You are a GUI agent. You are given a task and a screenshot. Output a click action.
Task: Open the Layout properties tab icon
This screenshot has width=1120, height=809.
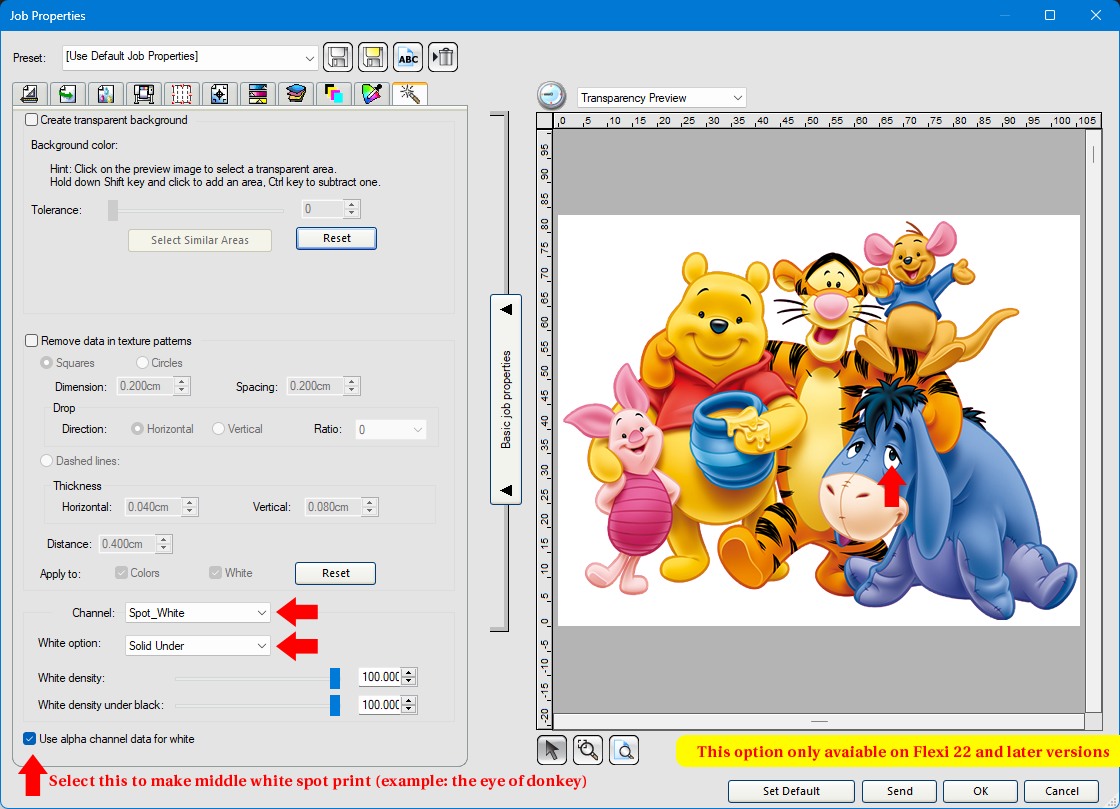tap(30, 93)
